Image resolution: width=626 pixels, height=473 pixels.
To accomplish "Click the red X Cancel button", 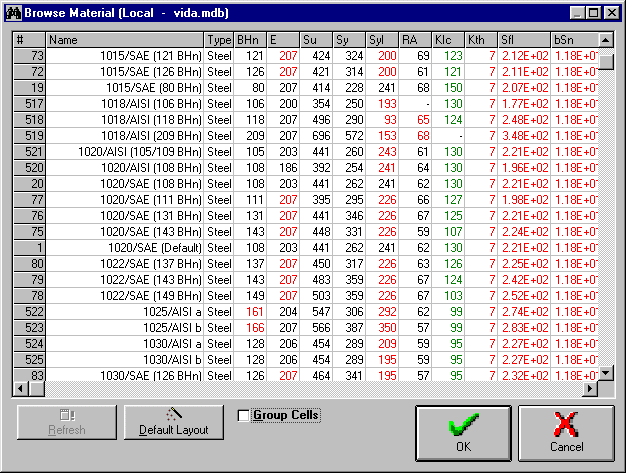I will (566, 434).
